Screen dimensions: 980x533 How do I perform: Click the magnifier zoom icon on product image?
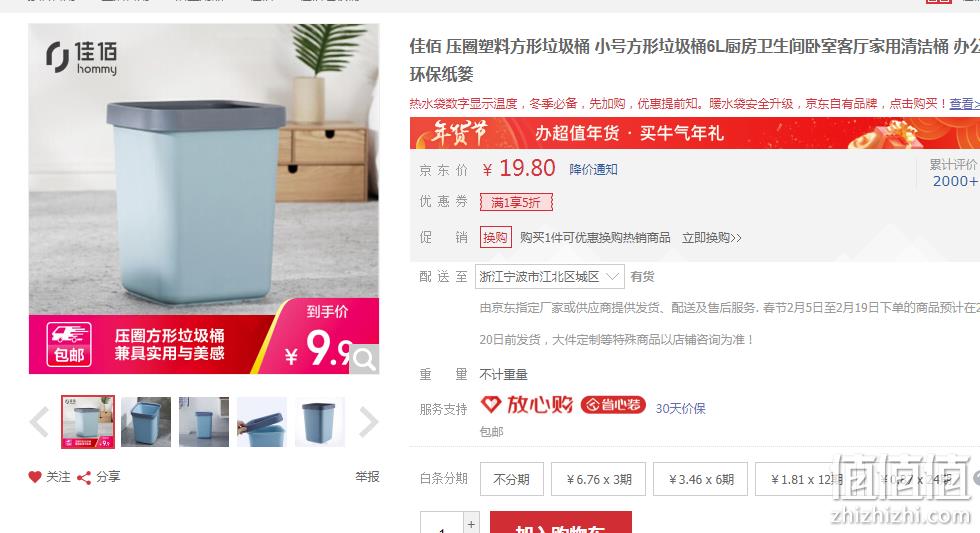pos(364,359)
